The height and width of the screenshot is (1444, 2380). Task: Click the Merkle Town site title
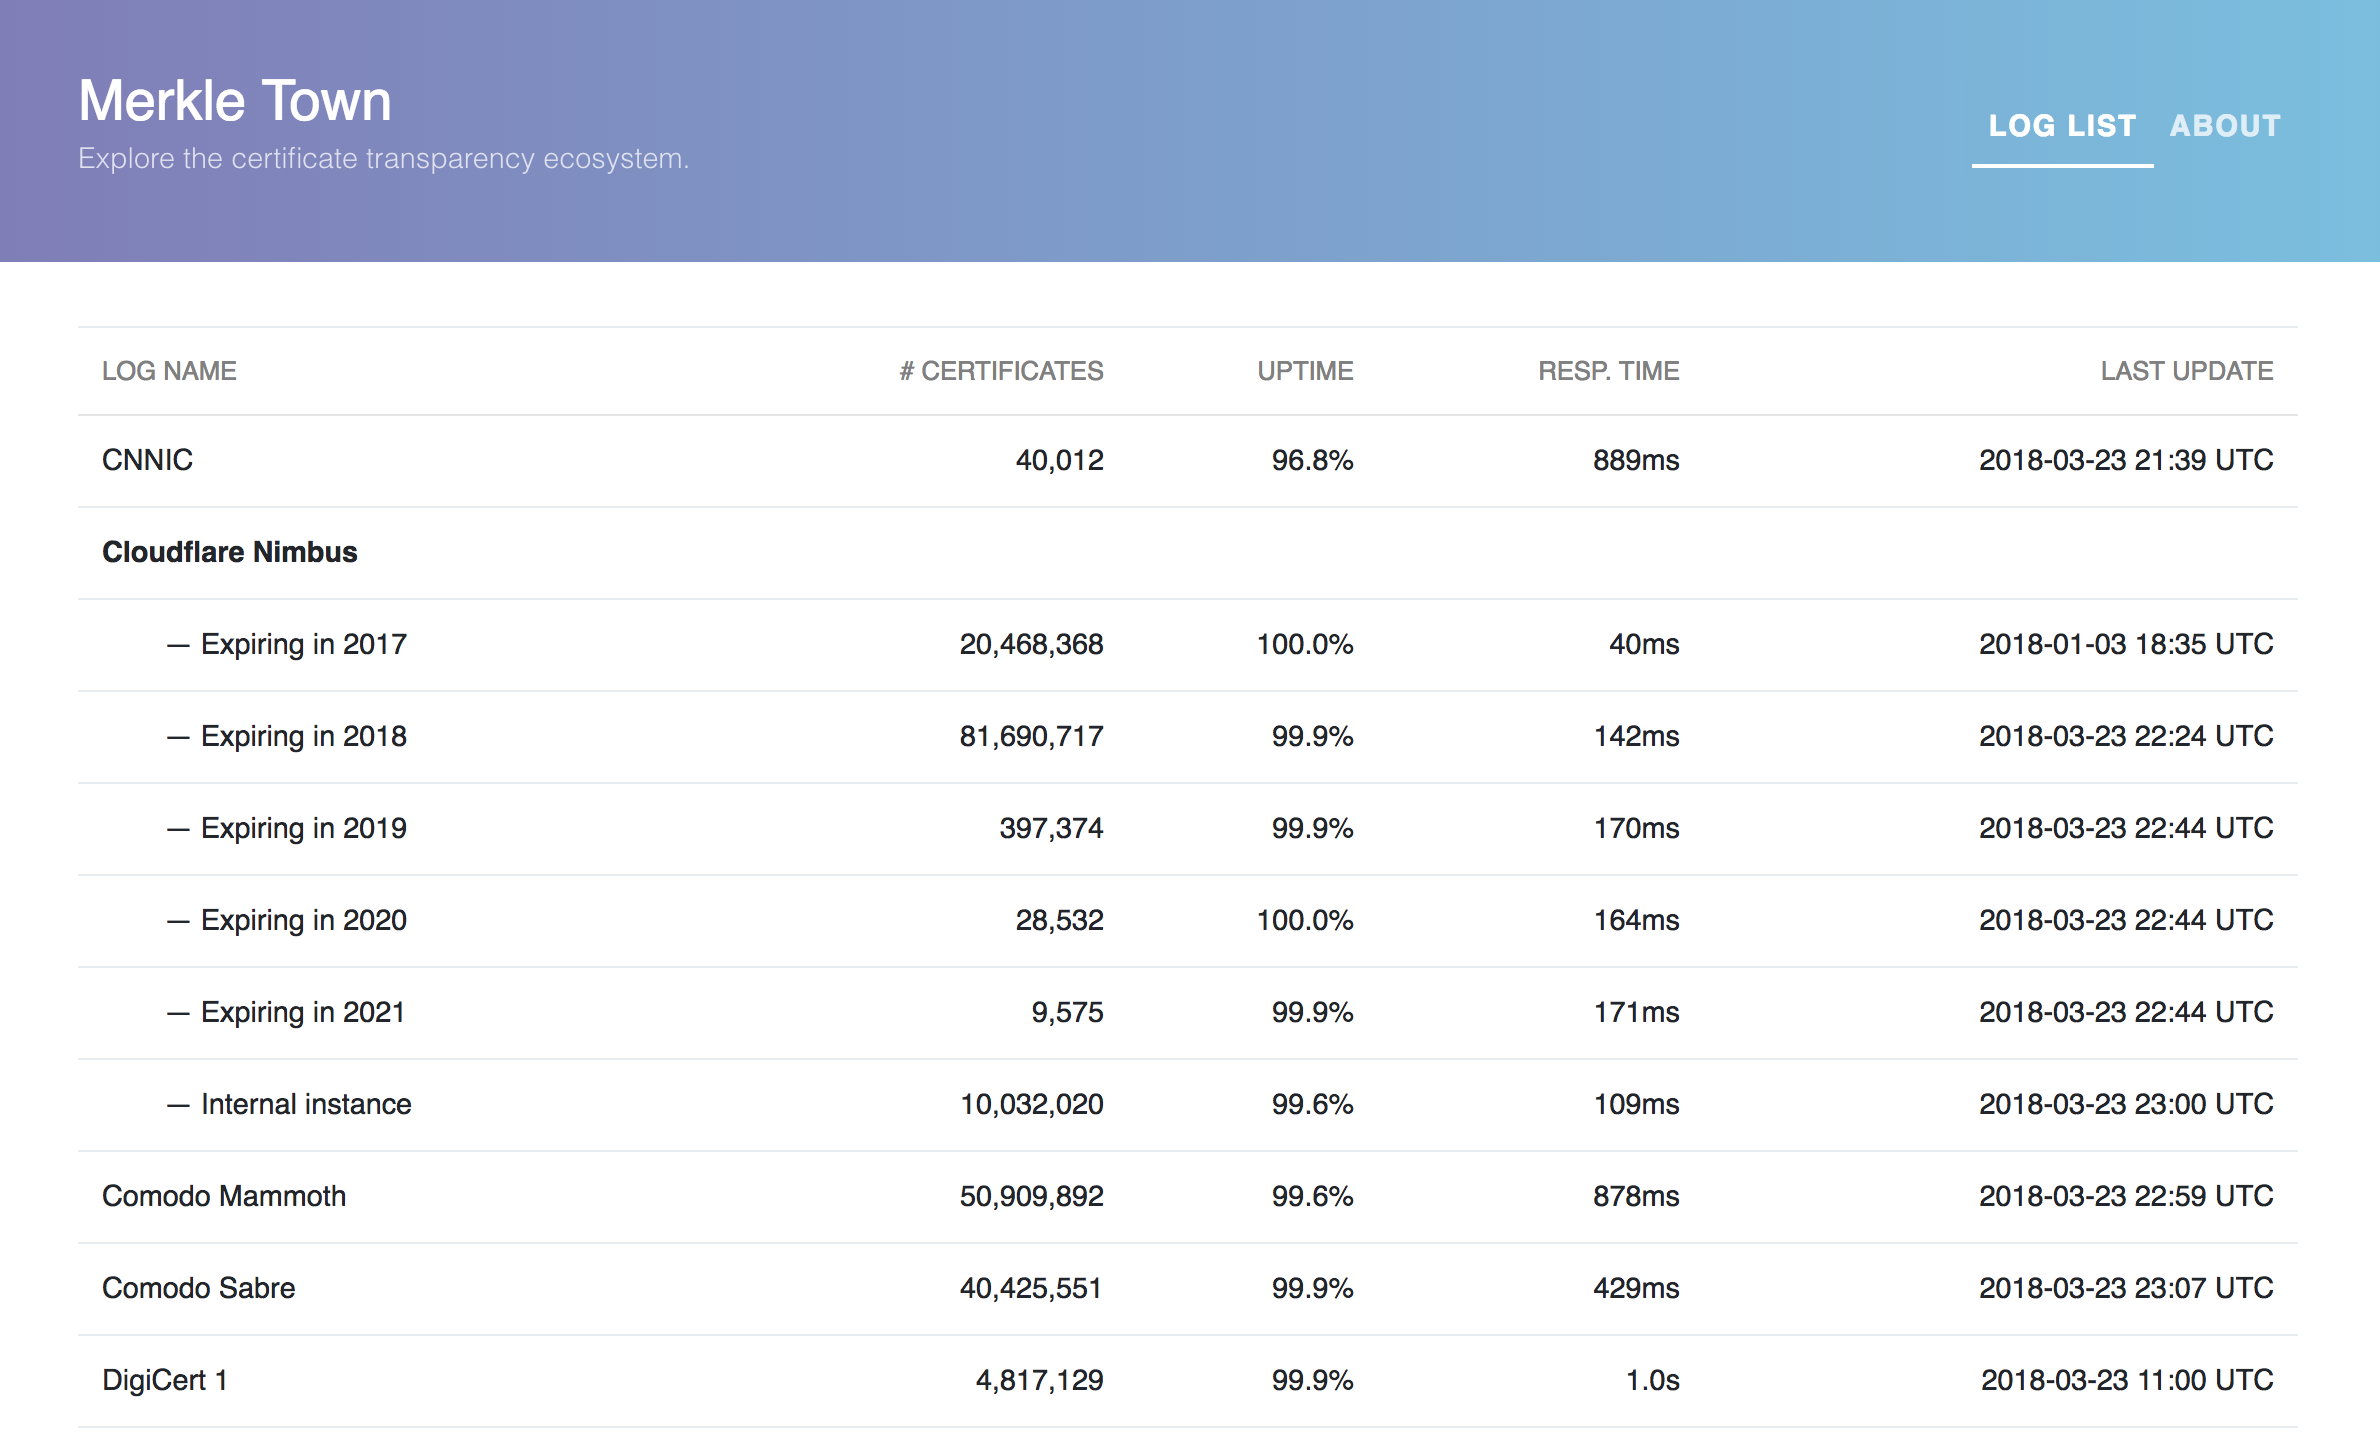click(x=235, y=101)
